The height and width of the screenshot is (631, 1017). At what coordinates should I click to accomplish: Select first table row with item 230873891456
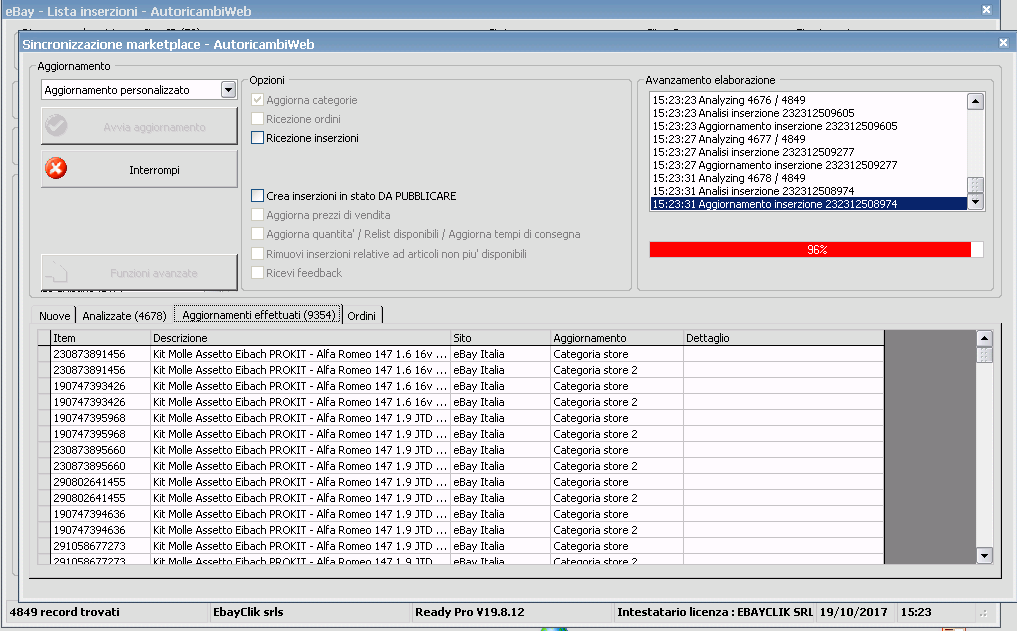pos(89,354)
